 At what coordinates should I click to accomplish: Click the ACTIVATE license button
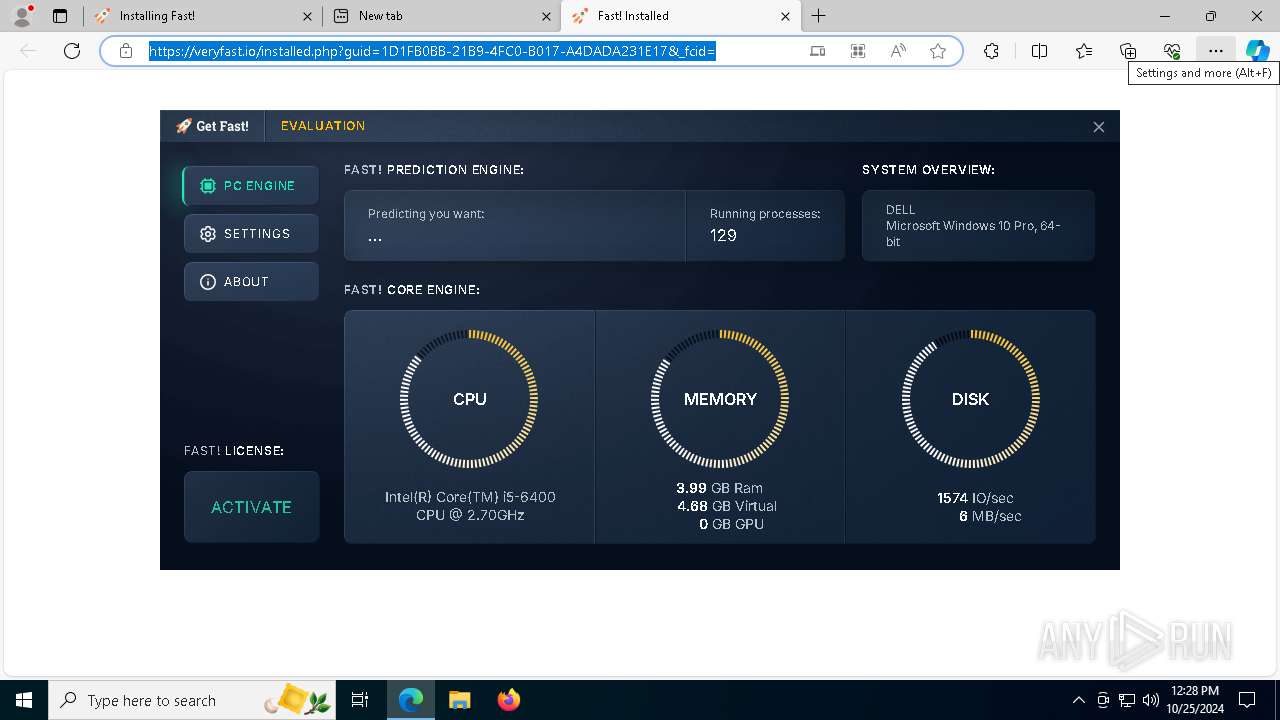coord(251,507)
